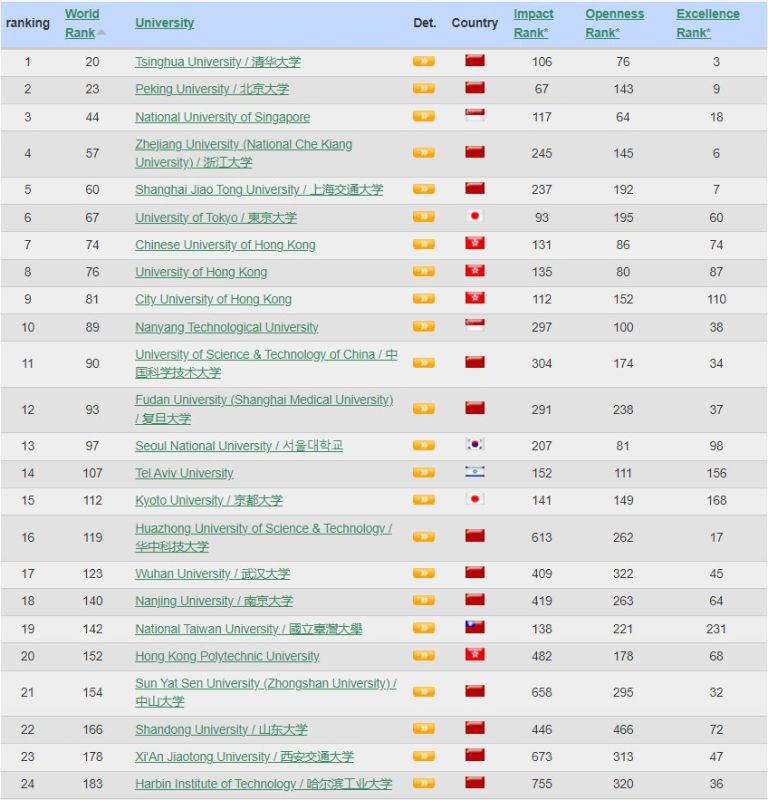The width and height of the screenshot is (768, 800).
Task: Click details icon for Shanghai Jiao Tong University
Action: [x=424, y=189]
